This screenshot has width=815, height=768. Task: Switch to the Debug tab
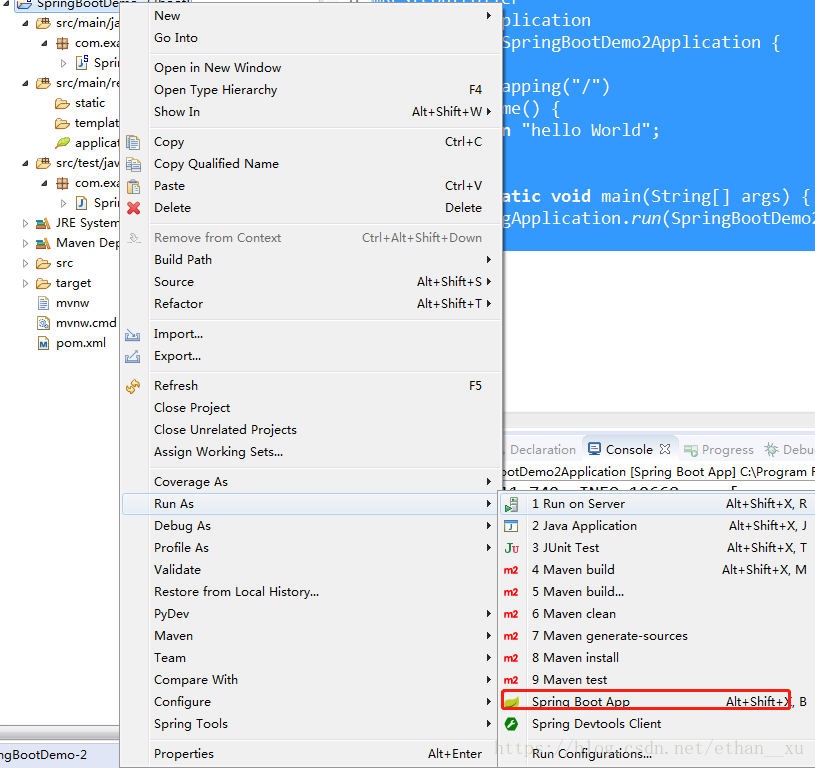789,449
